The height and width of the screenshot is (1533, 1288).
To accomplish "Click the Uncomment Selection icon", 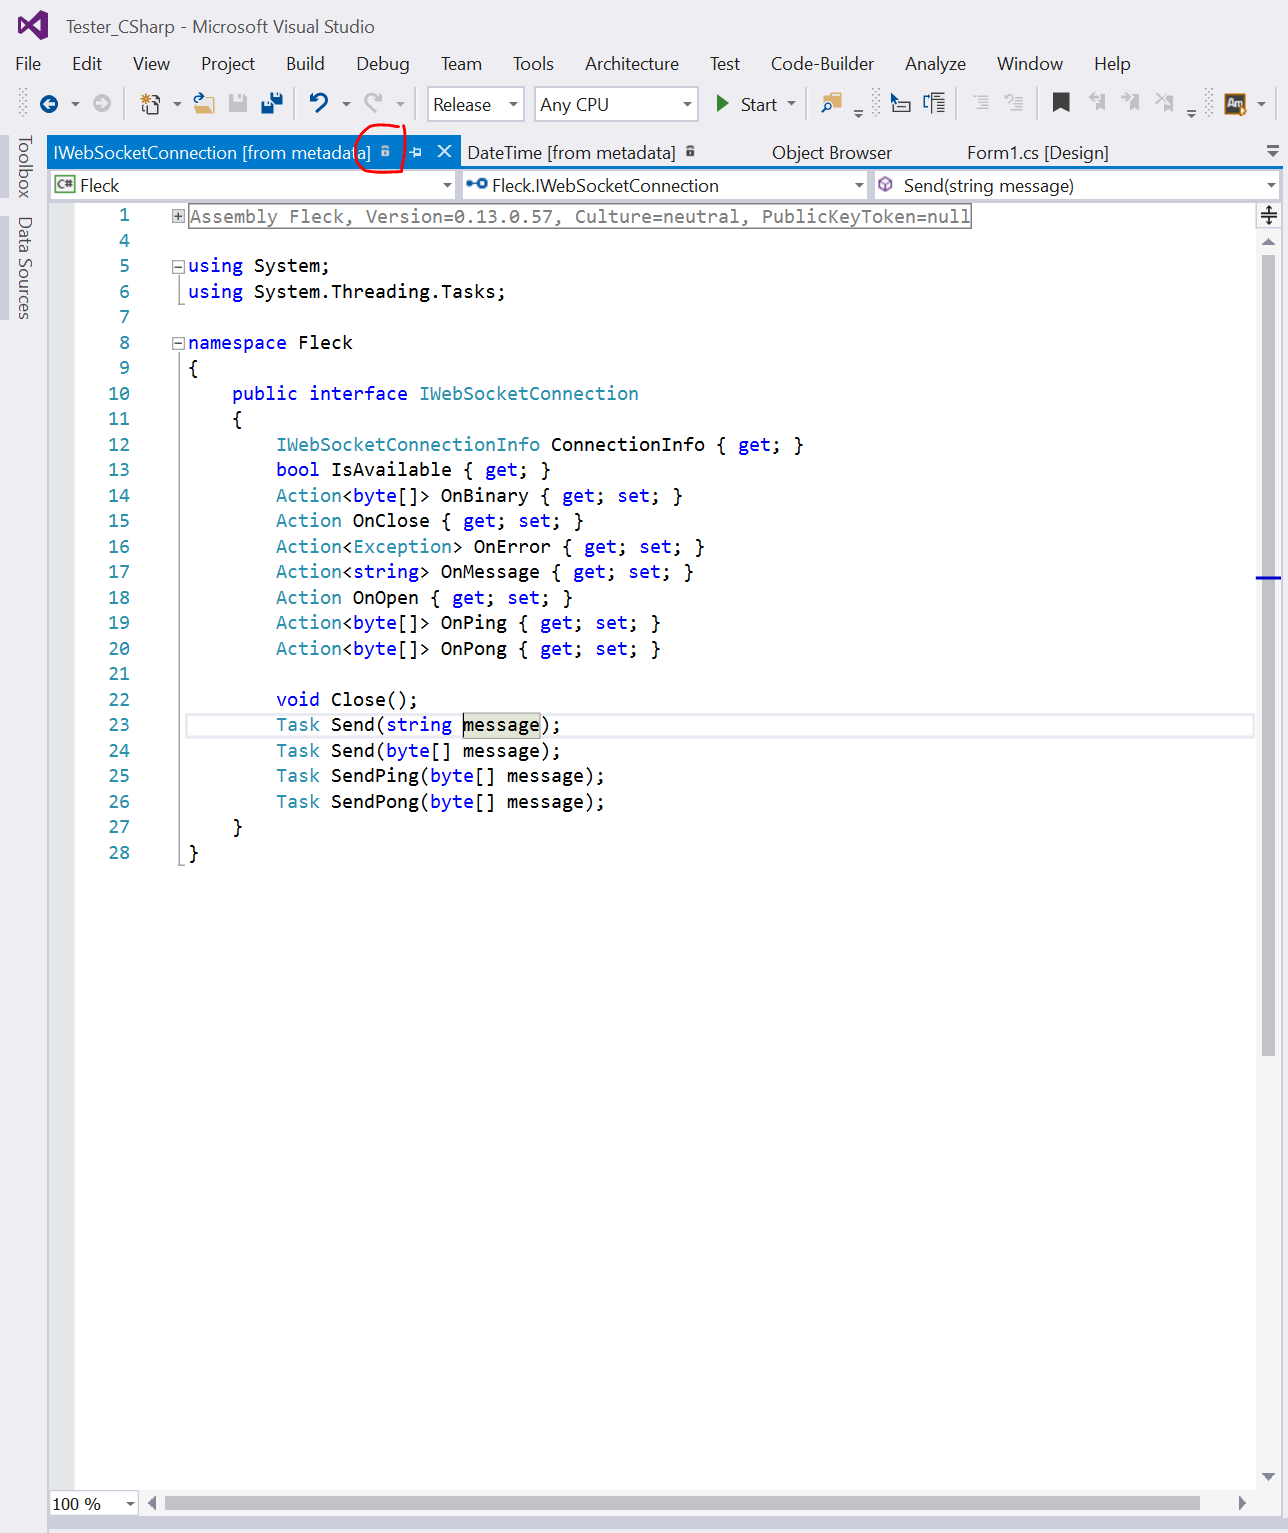I will 1014,103.
